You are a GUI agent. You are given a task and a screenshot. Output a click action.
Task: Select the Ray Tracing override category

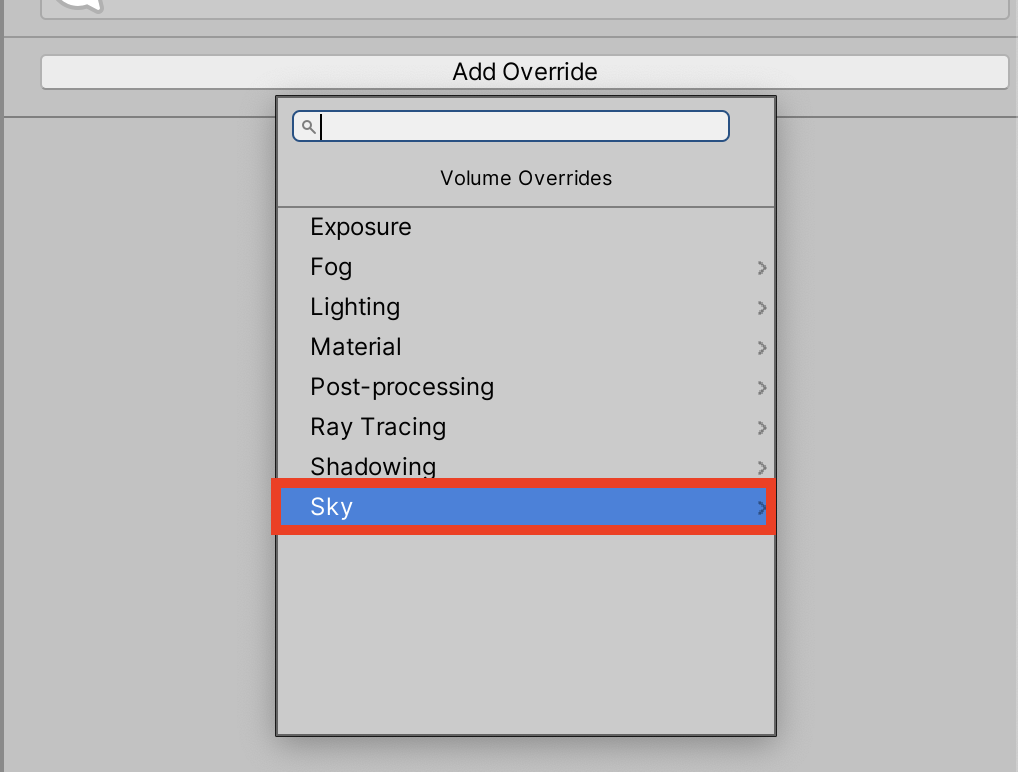coord(378,427)
